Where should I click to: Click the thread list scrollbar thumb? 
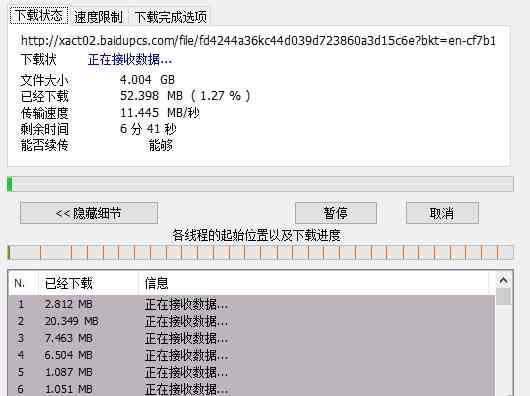tap(503, 296)
